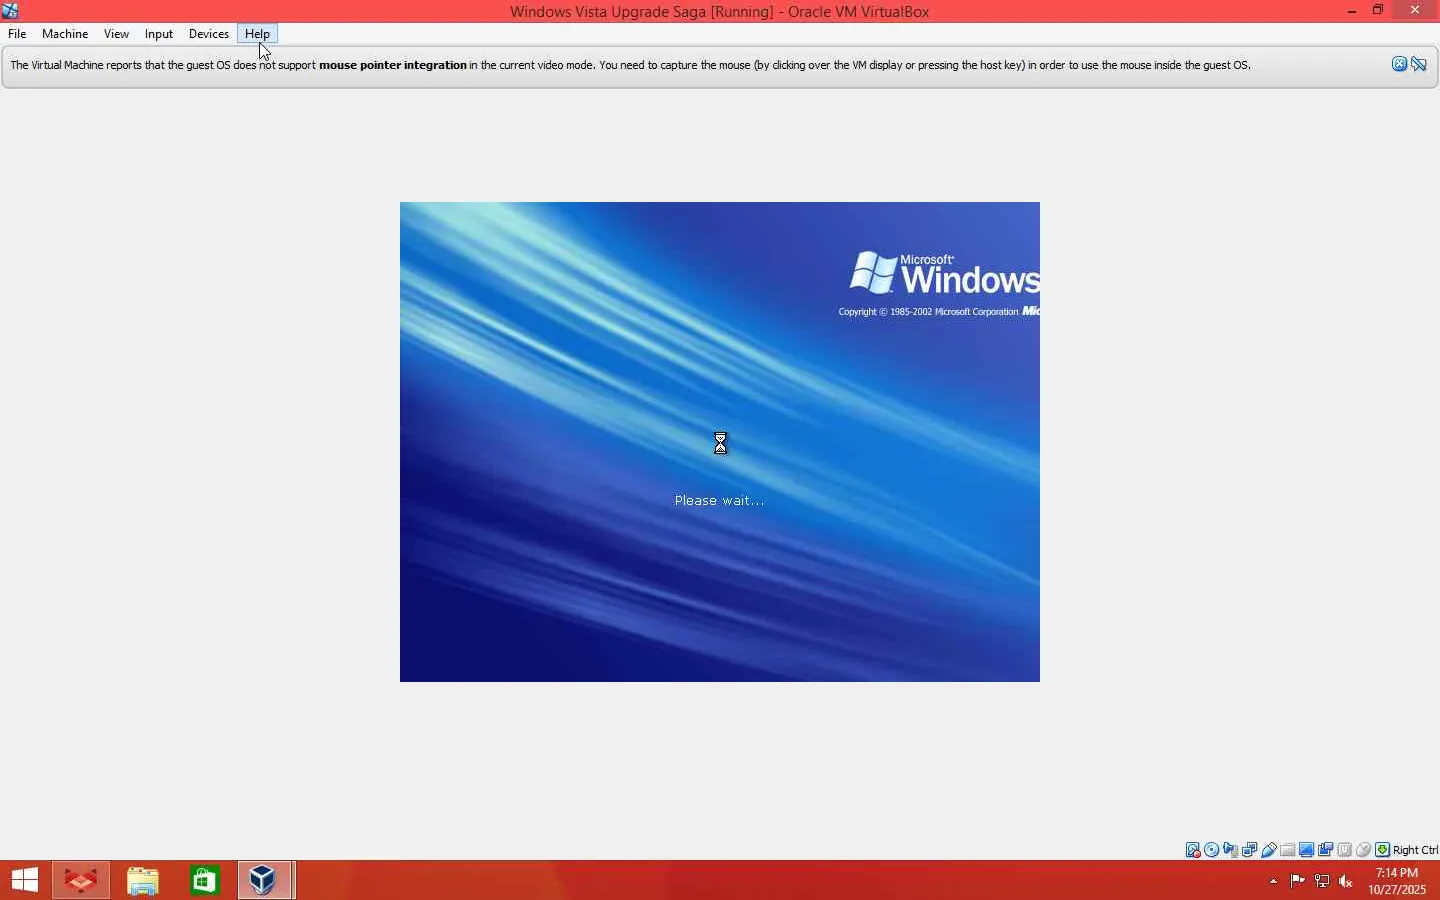1440x900 pixels.
Task: Open the green Store app on taskbar
Action: 205,880
